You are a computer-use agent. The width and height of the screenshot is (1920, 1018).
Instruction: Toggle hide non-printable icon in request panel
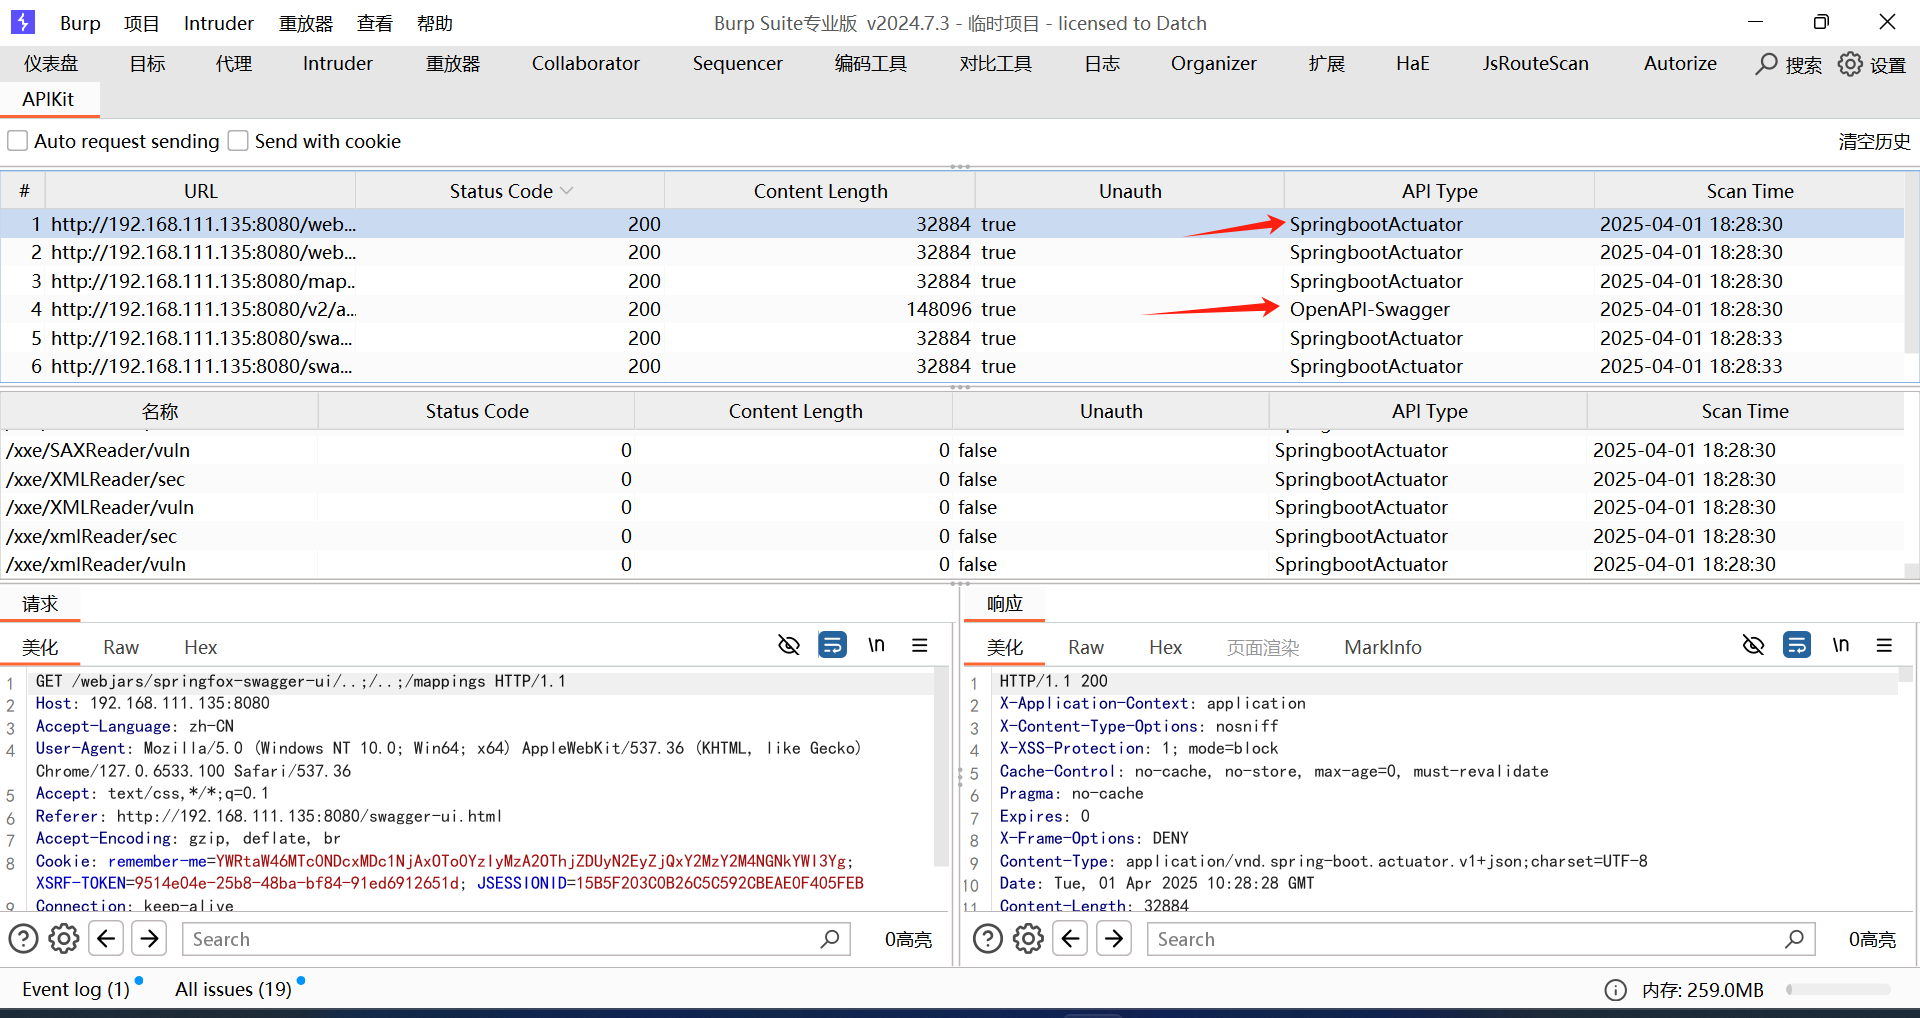789,645
